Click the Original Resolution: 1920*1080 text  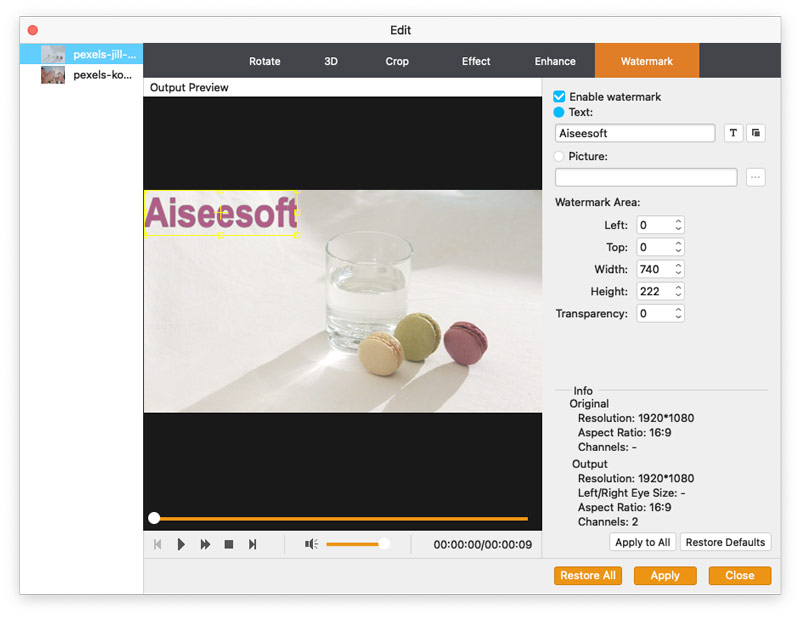coord(636,418)
